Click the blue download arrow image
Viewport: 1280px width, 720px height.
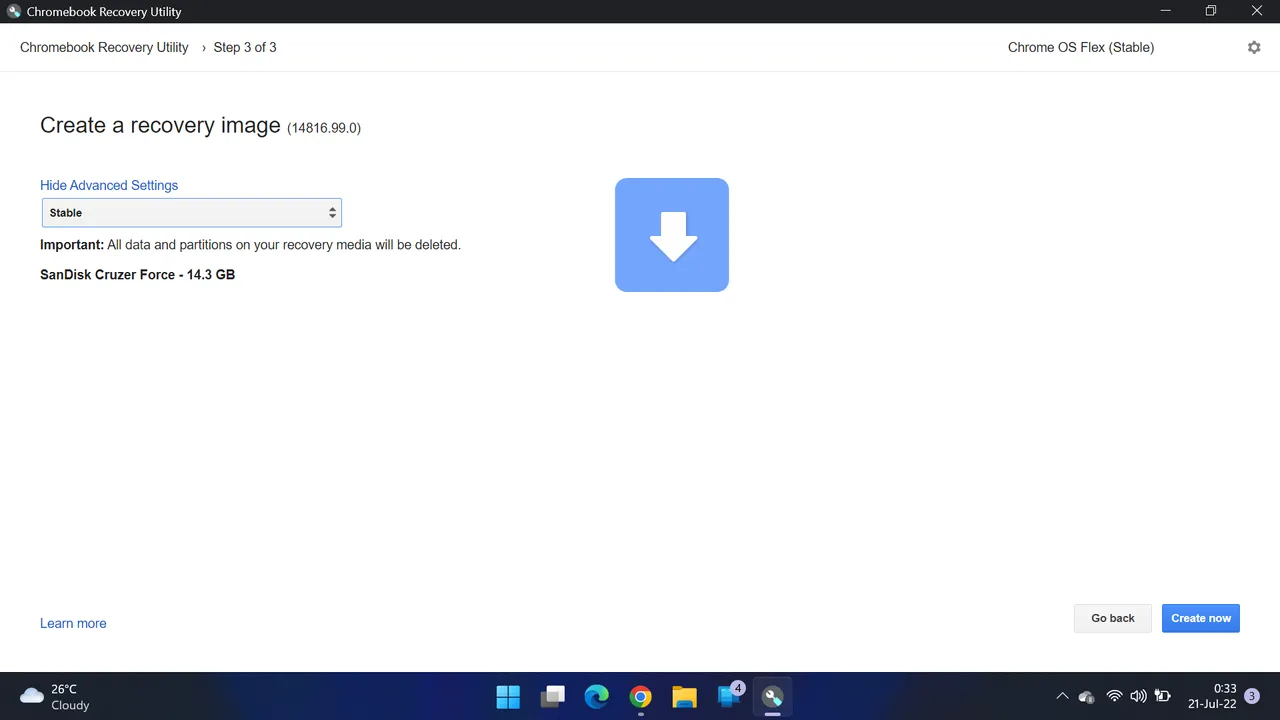click(x=672, y=235)
